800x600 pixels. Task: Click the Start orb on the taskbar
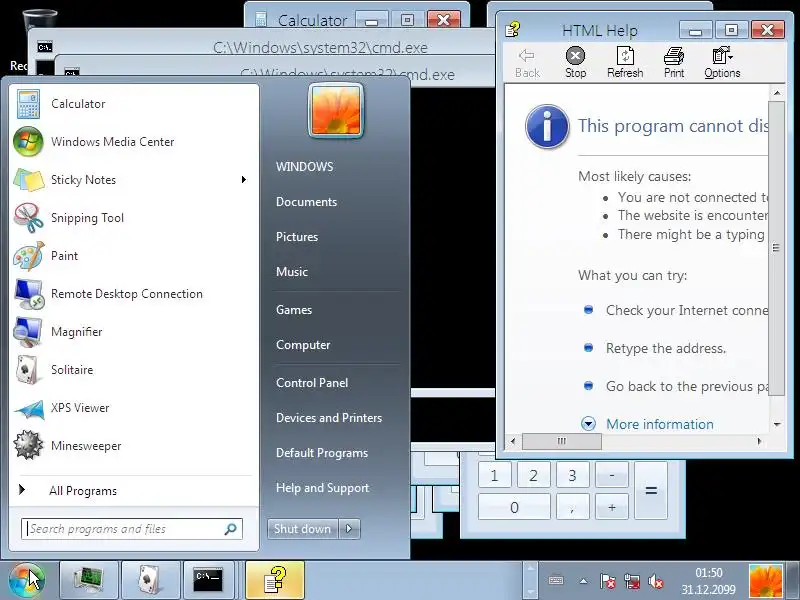[x=27, y=581]
